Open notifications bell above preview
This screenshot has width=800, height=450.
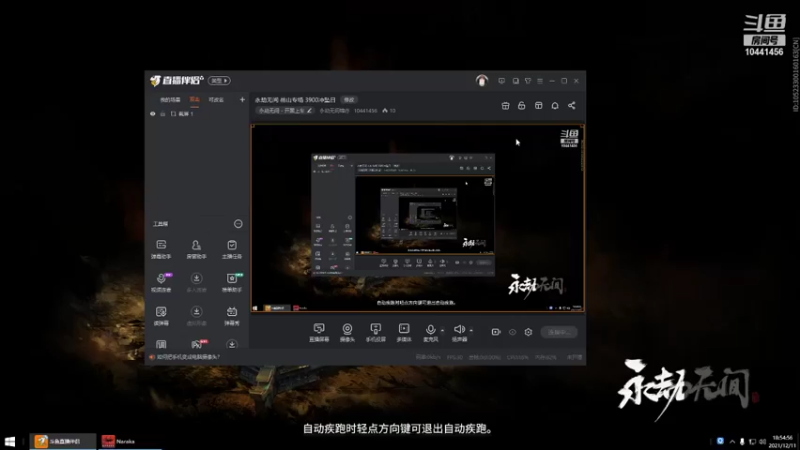pyautogui.click(x=555, y=106)
